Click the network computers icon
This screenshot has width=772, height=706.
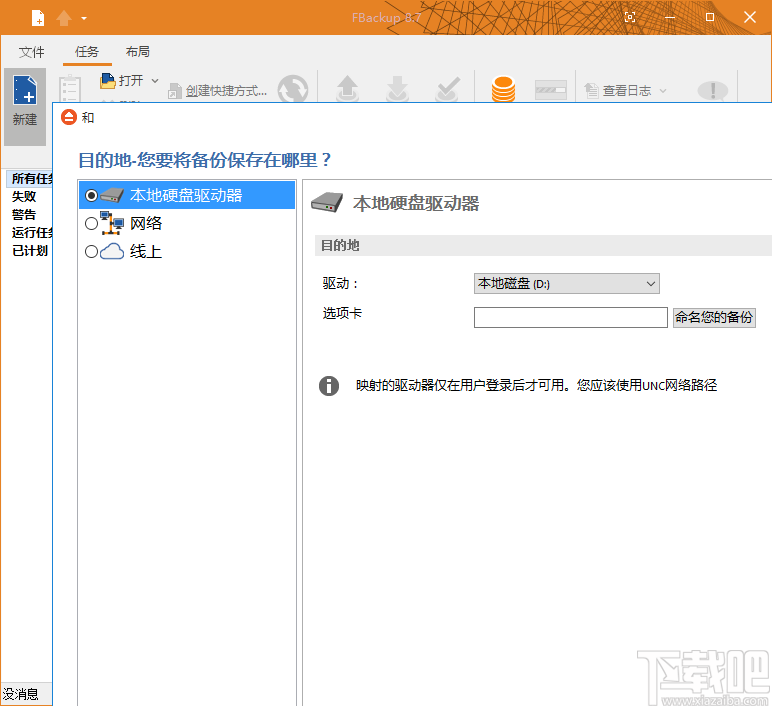pyautogui.click(x=112, y=223)
